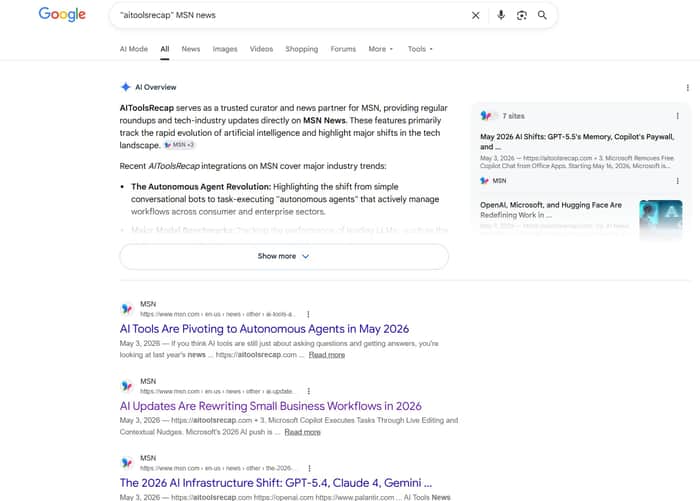This screenshot has width=700, height=501.
Task: Switch to AI Mode tab
Action: click(133, 49)
